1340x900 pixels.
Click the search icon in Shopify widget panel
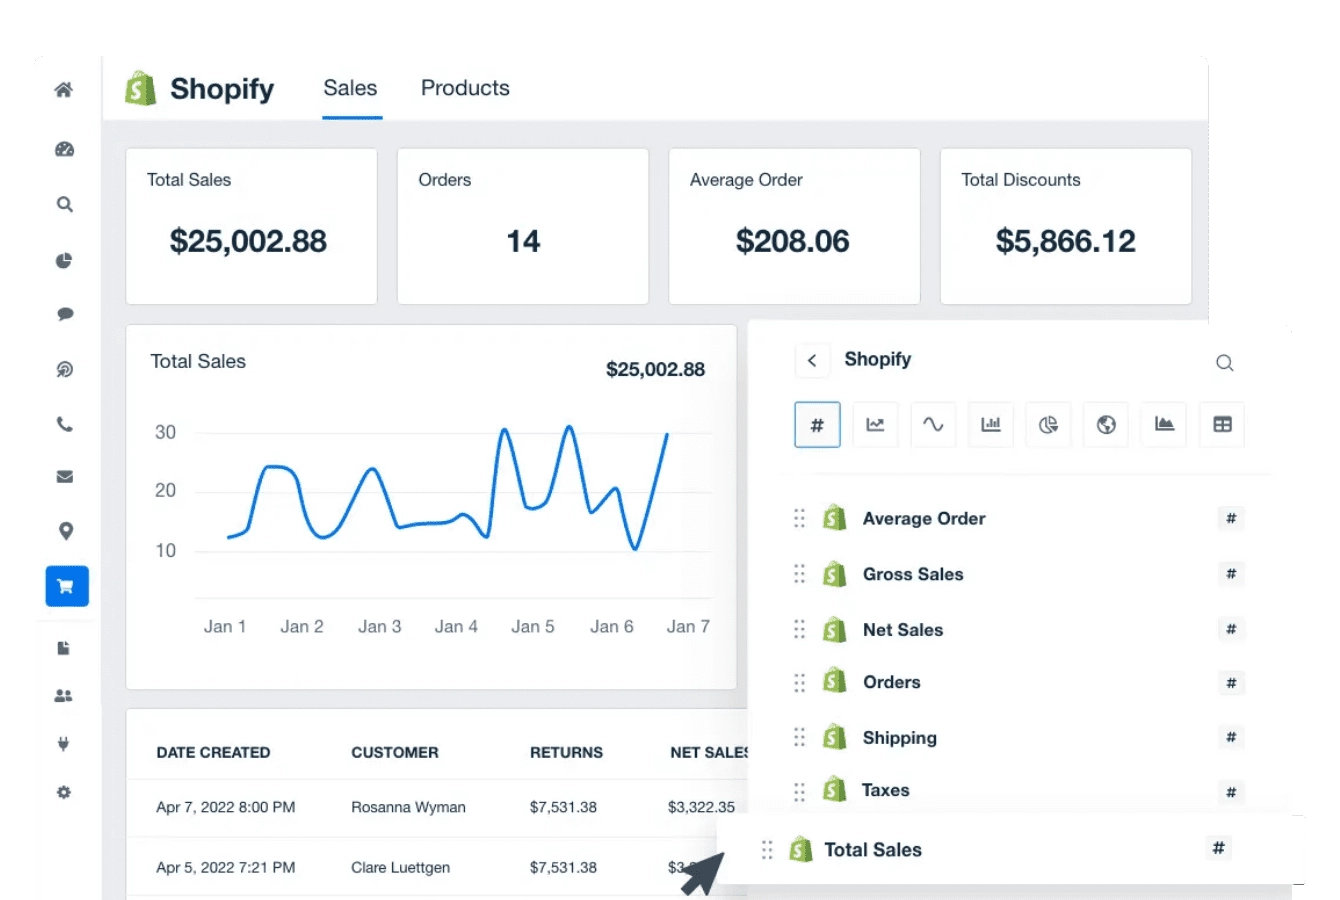(1224, 362)
